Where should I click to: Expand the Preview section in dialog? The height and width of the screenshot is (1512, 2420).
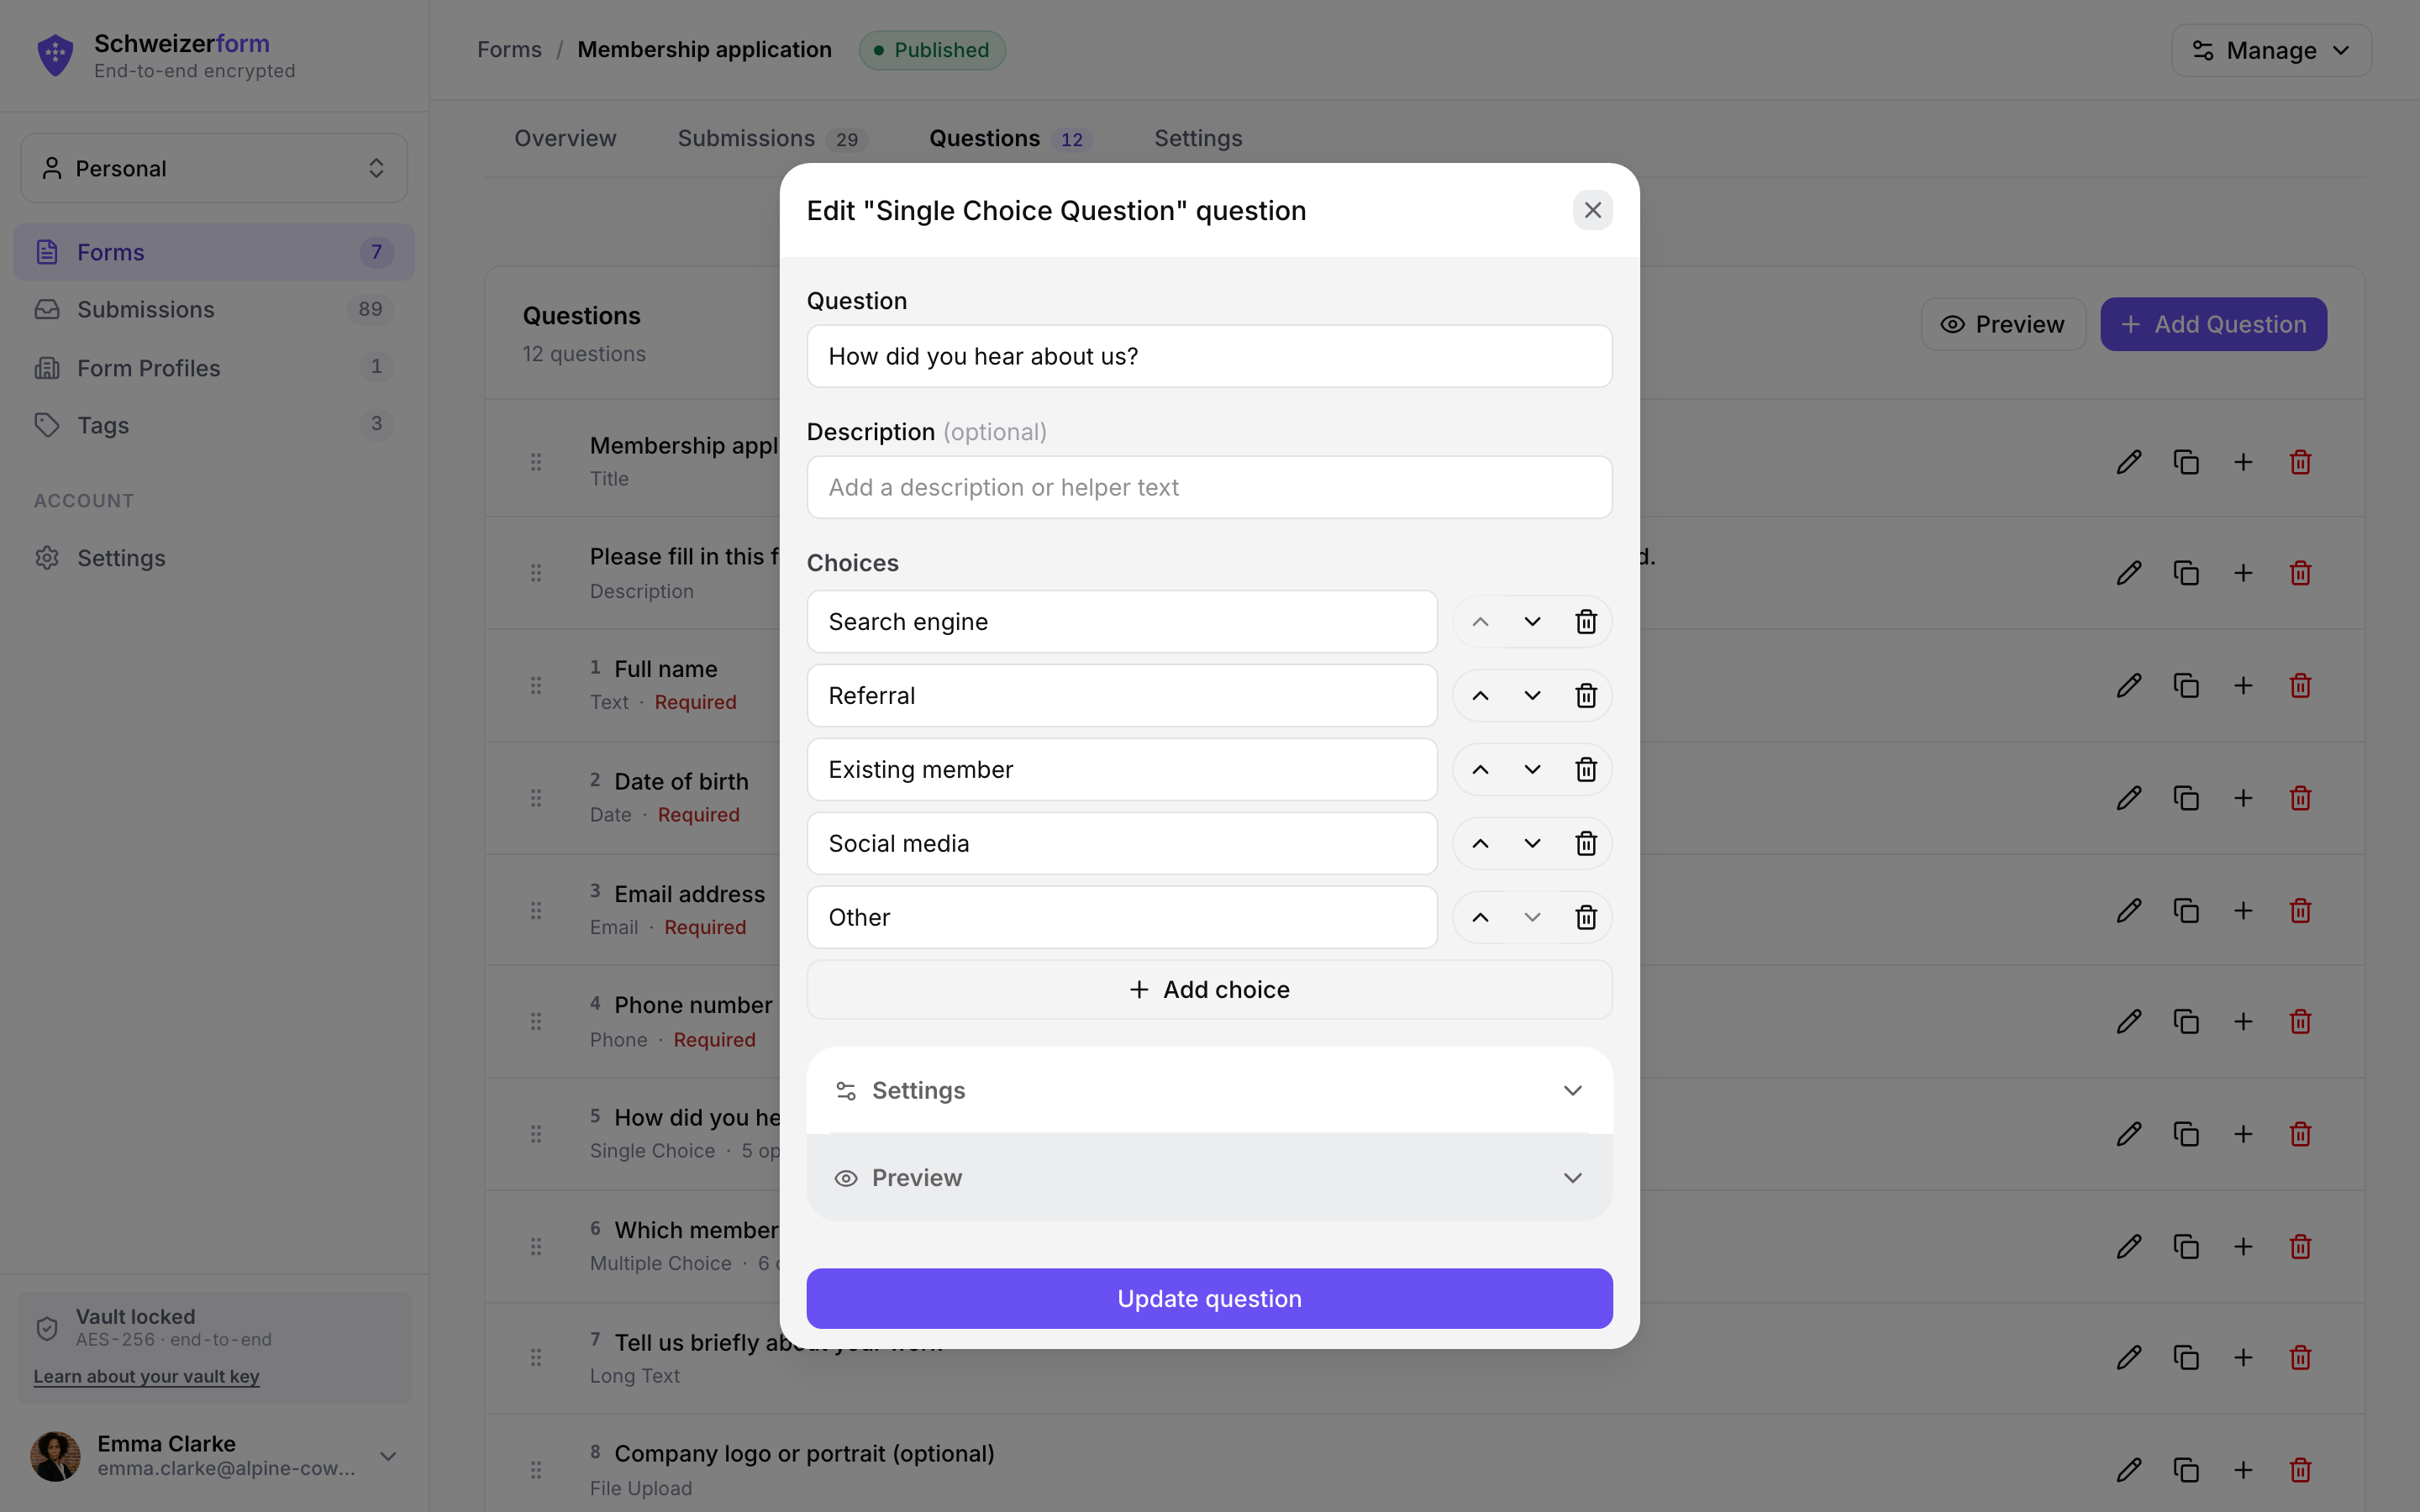pos(1209,1178)
